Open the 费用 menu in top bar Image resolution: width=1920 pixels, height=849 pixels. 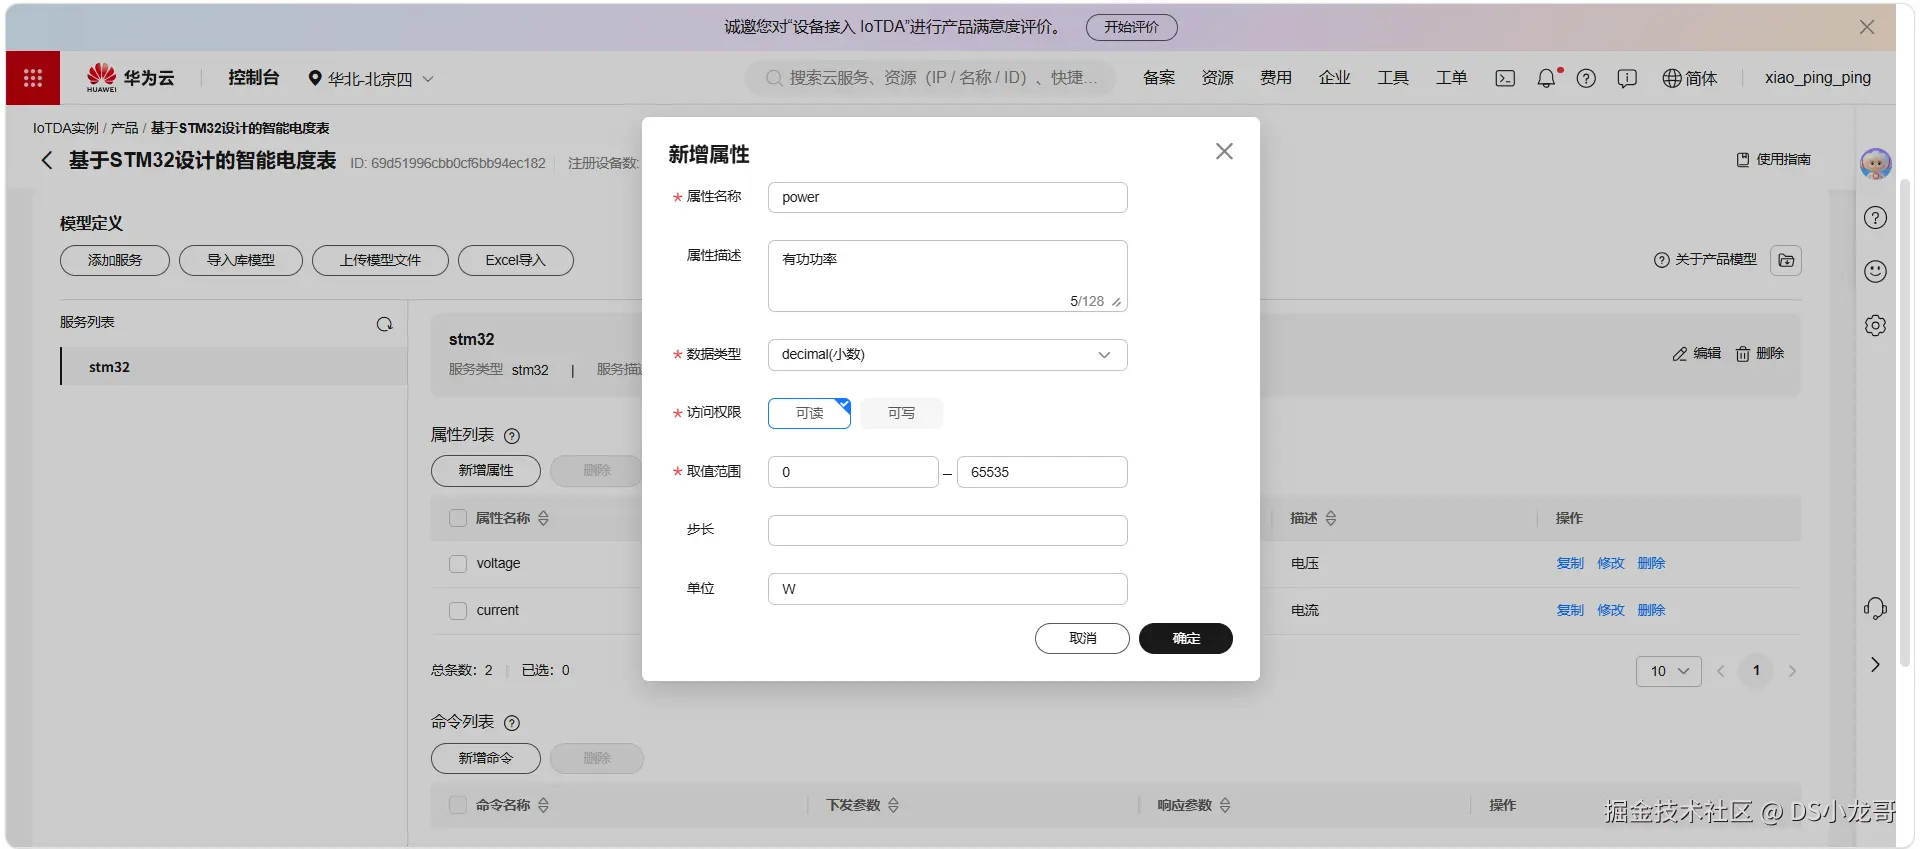pyautogui.click(x=1275, y=78)
